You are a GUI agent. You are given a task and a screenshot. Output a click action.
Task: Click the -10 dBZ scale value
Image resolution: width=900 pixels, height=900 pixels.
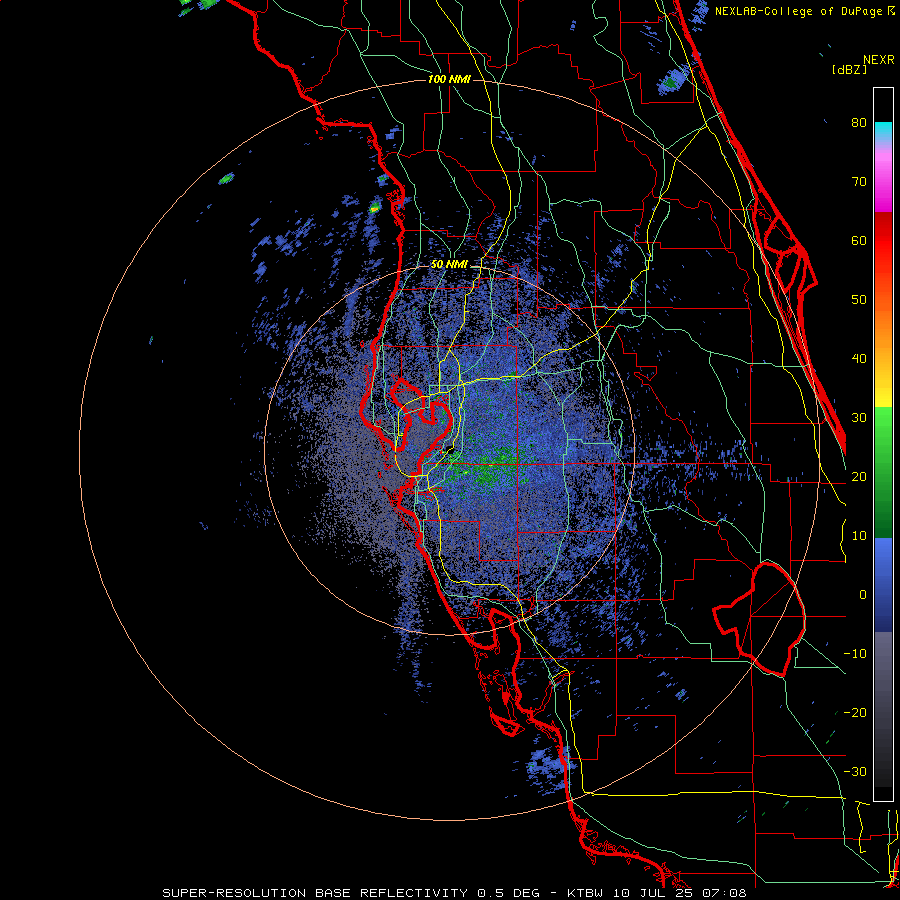855,654
